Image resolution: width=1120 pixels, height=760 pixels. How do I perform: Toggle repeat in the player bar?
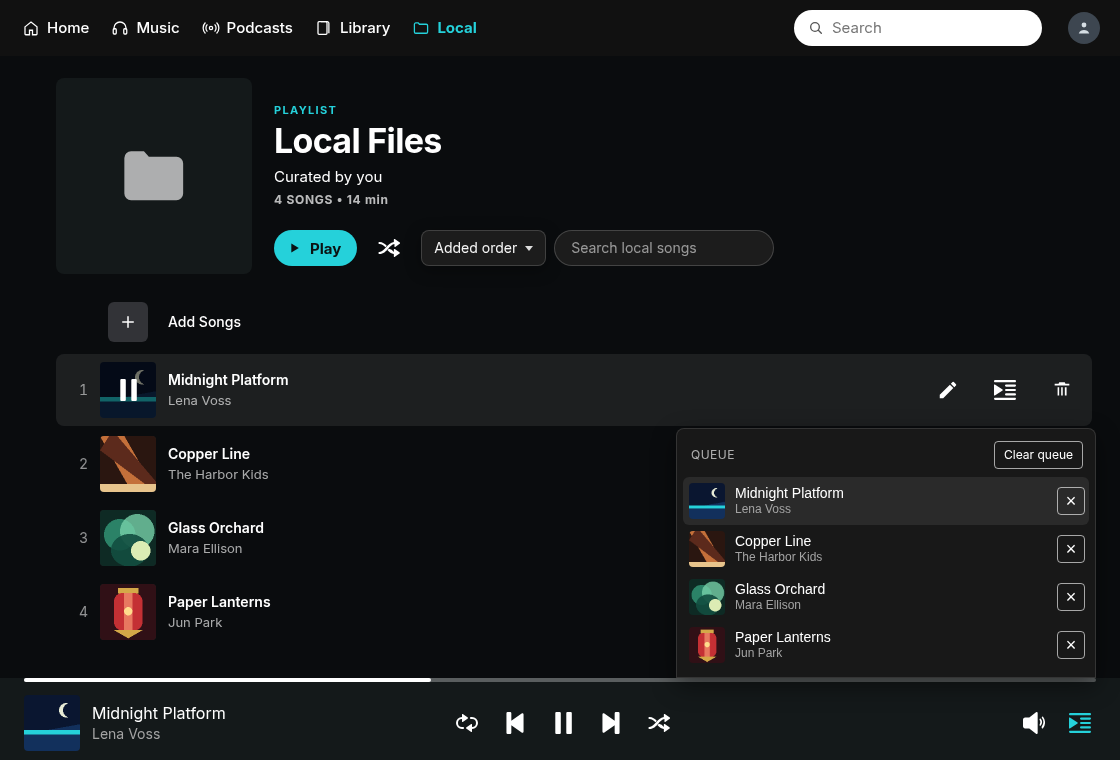466,723
